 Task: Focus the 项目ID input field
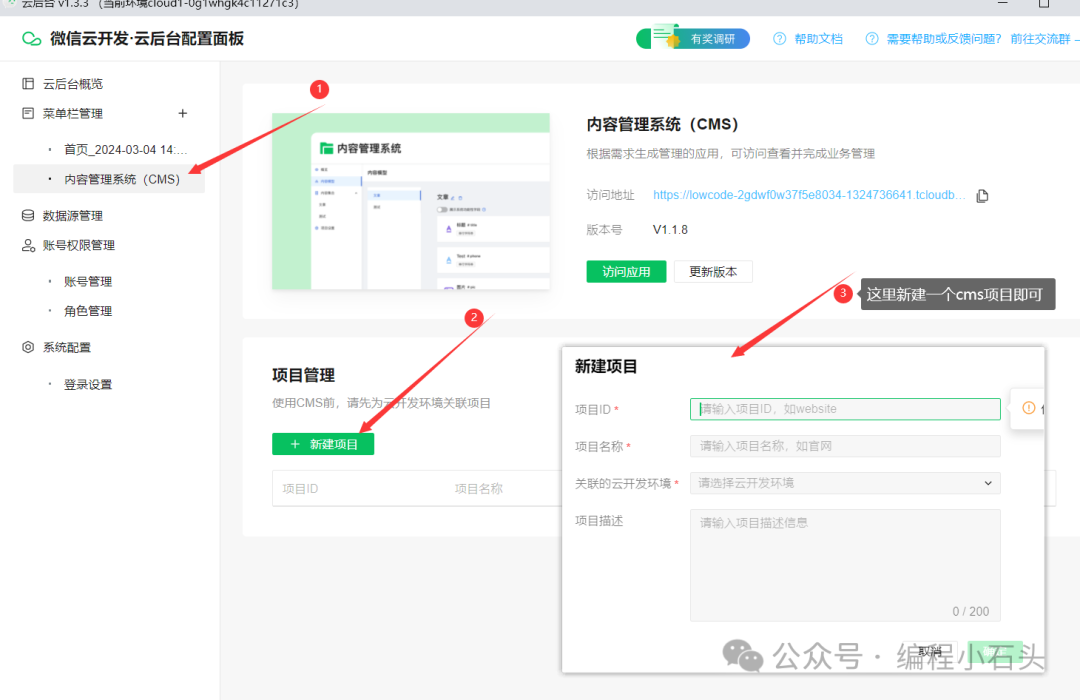point(845,409)
